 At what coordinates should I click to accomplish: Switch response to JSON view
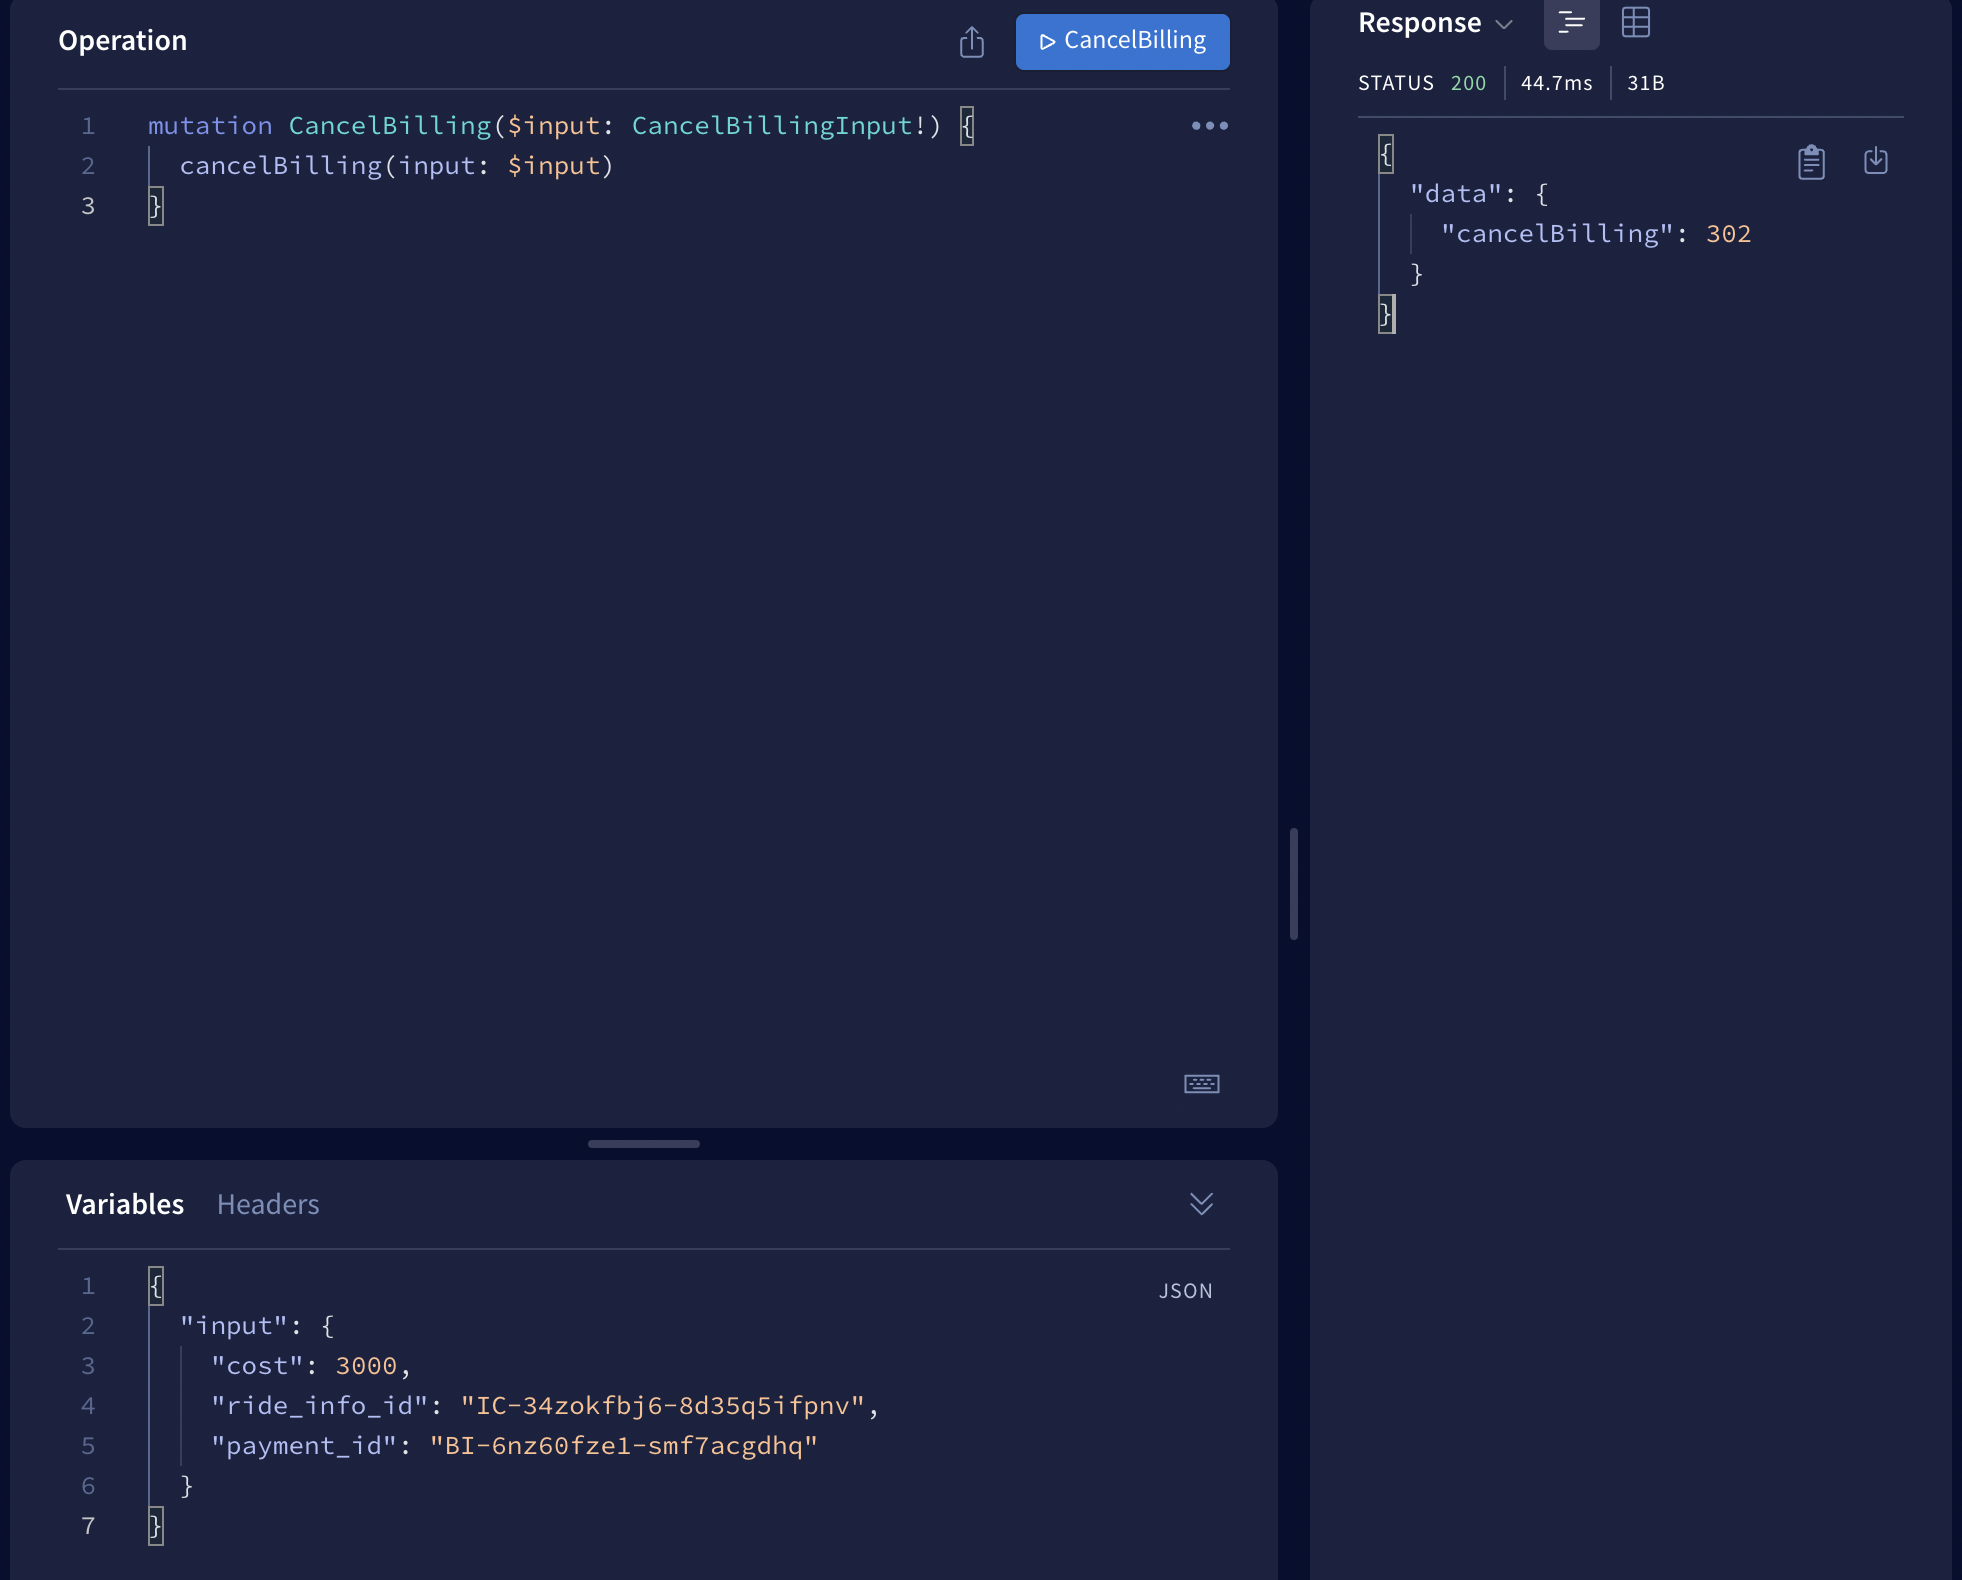click(1571, 22)
